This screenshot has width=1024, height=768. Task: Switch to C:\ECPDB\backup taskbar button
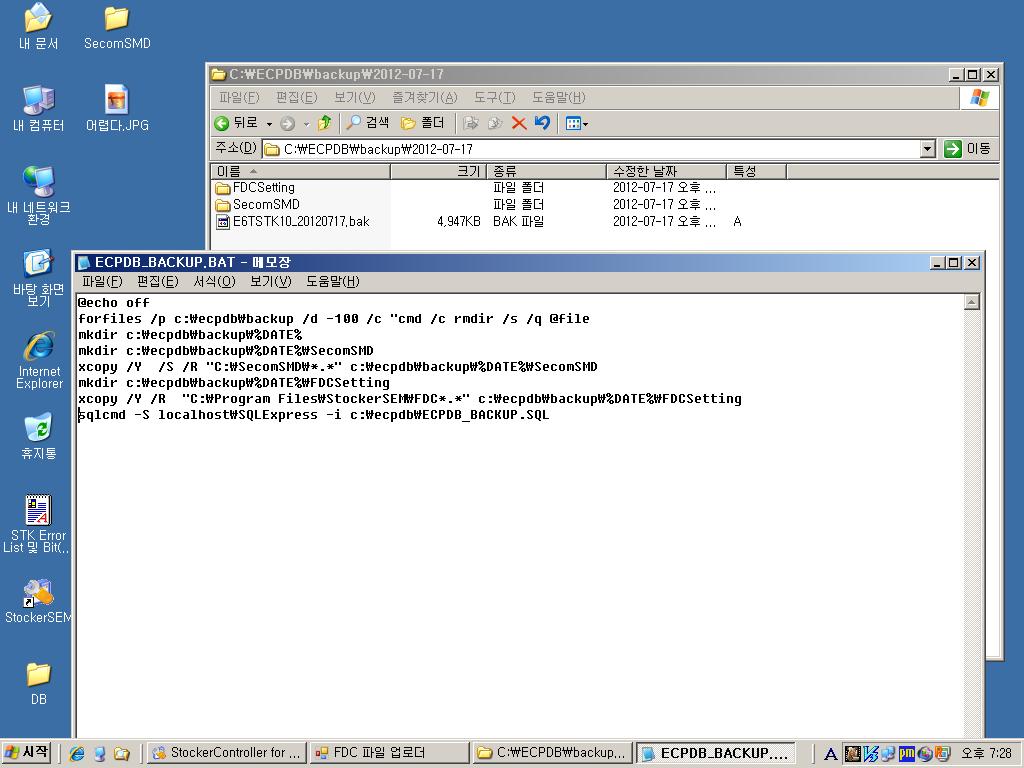552,753
